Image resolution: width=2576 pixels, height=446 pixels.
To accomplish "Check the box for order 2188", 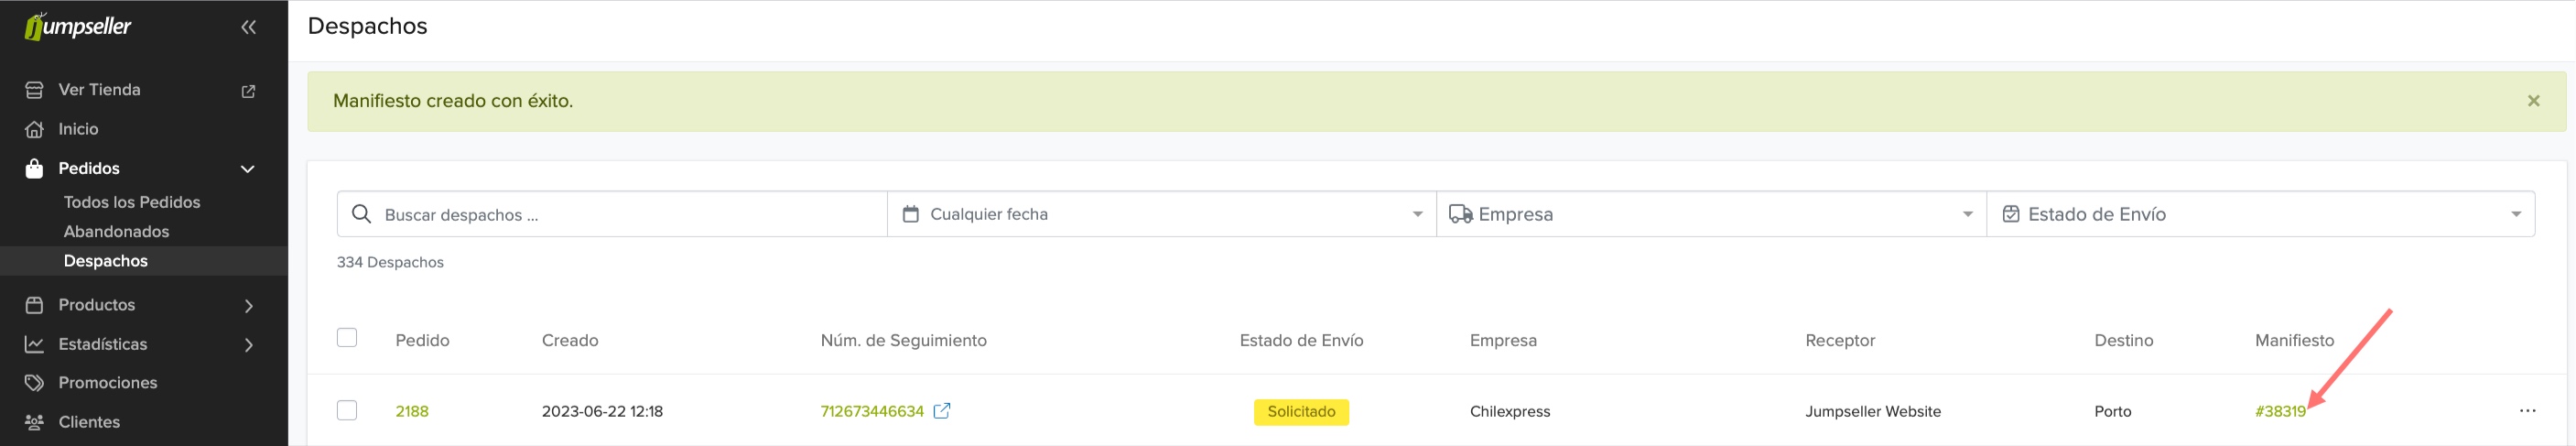I will pyautogui.click(x=347, y=411).
